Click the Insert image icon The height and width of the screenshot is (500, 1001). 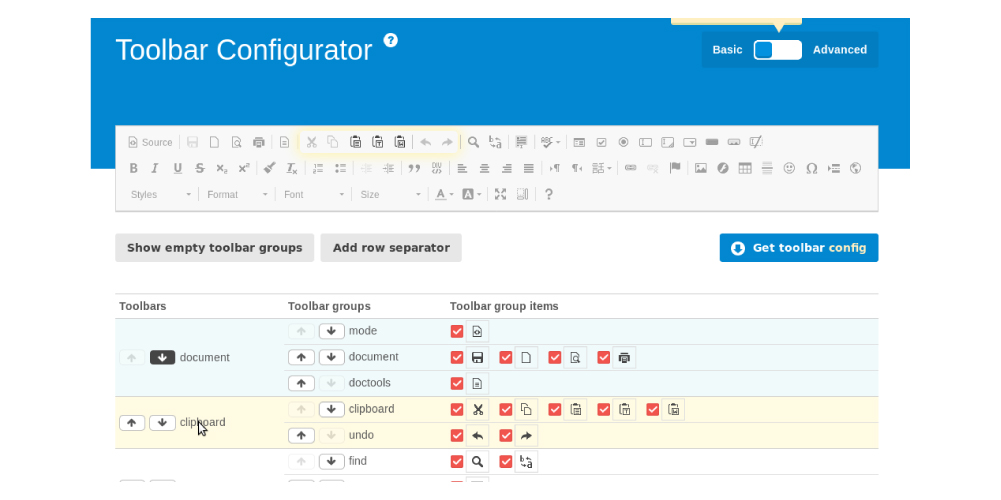coord(701,169)
